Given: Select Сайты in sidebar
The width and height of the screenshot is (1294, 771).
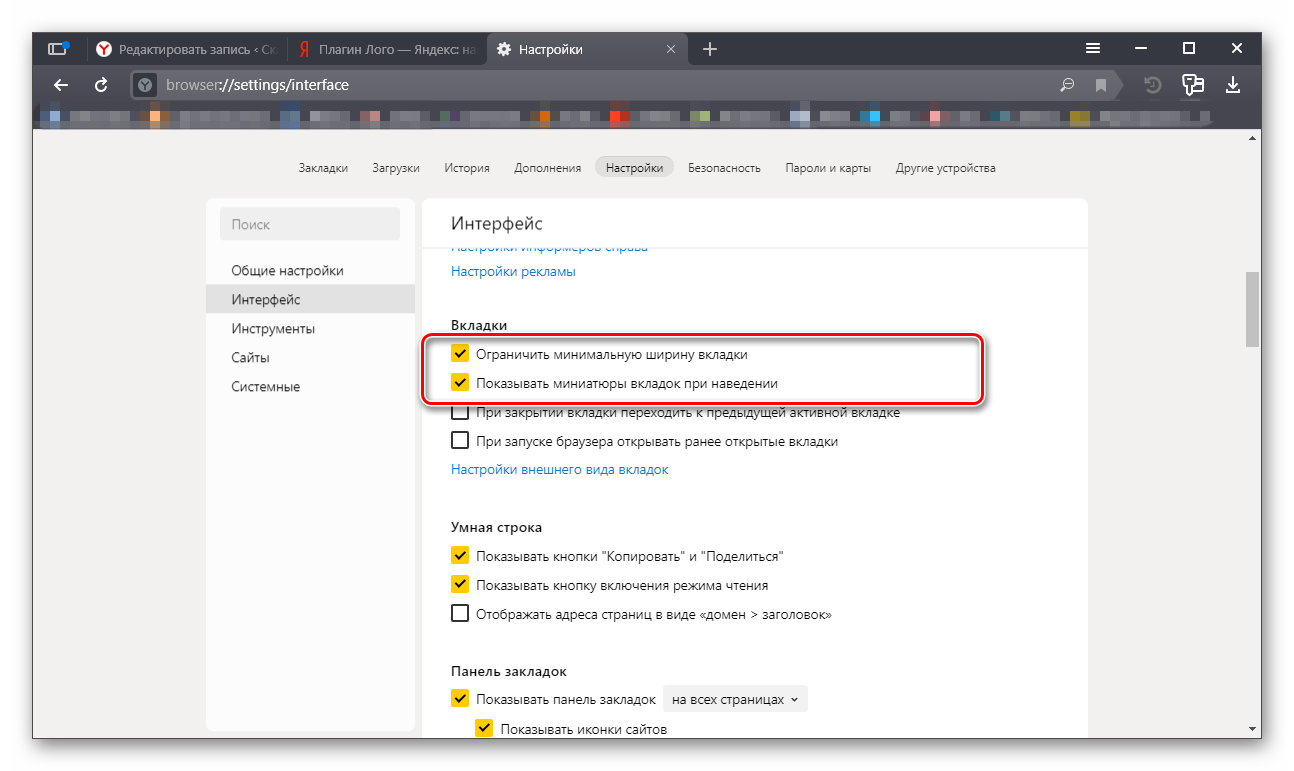Looking at the screenshot, I should pyautogui.click(x=310, y=357).
